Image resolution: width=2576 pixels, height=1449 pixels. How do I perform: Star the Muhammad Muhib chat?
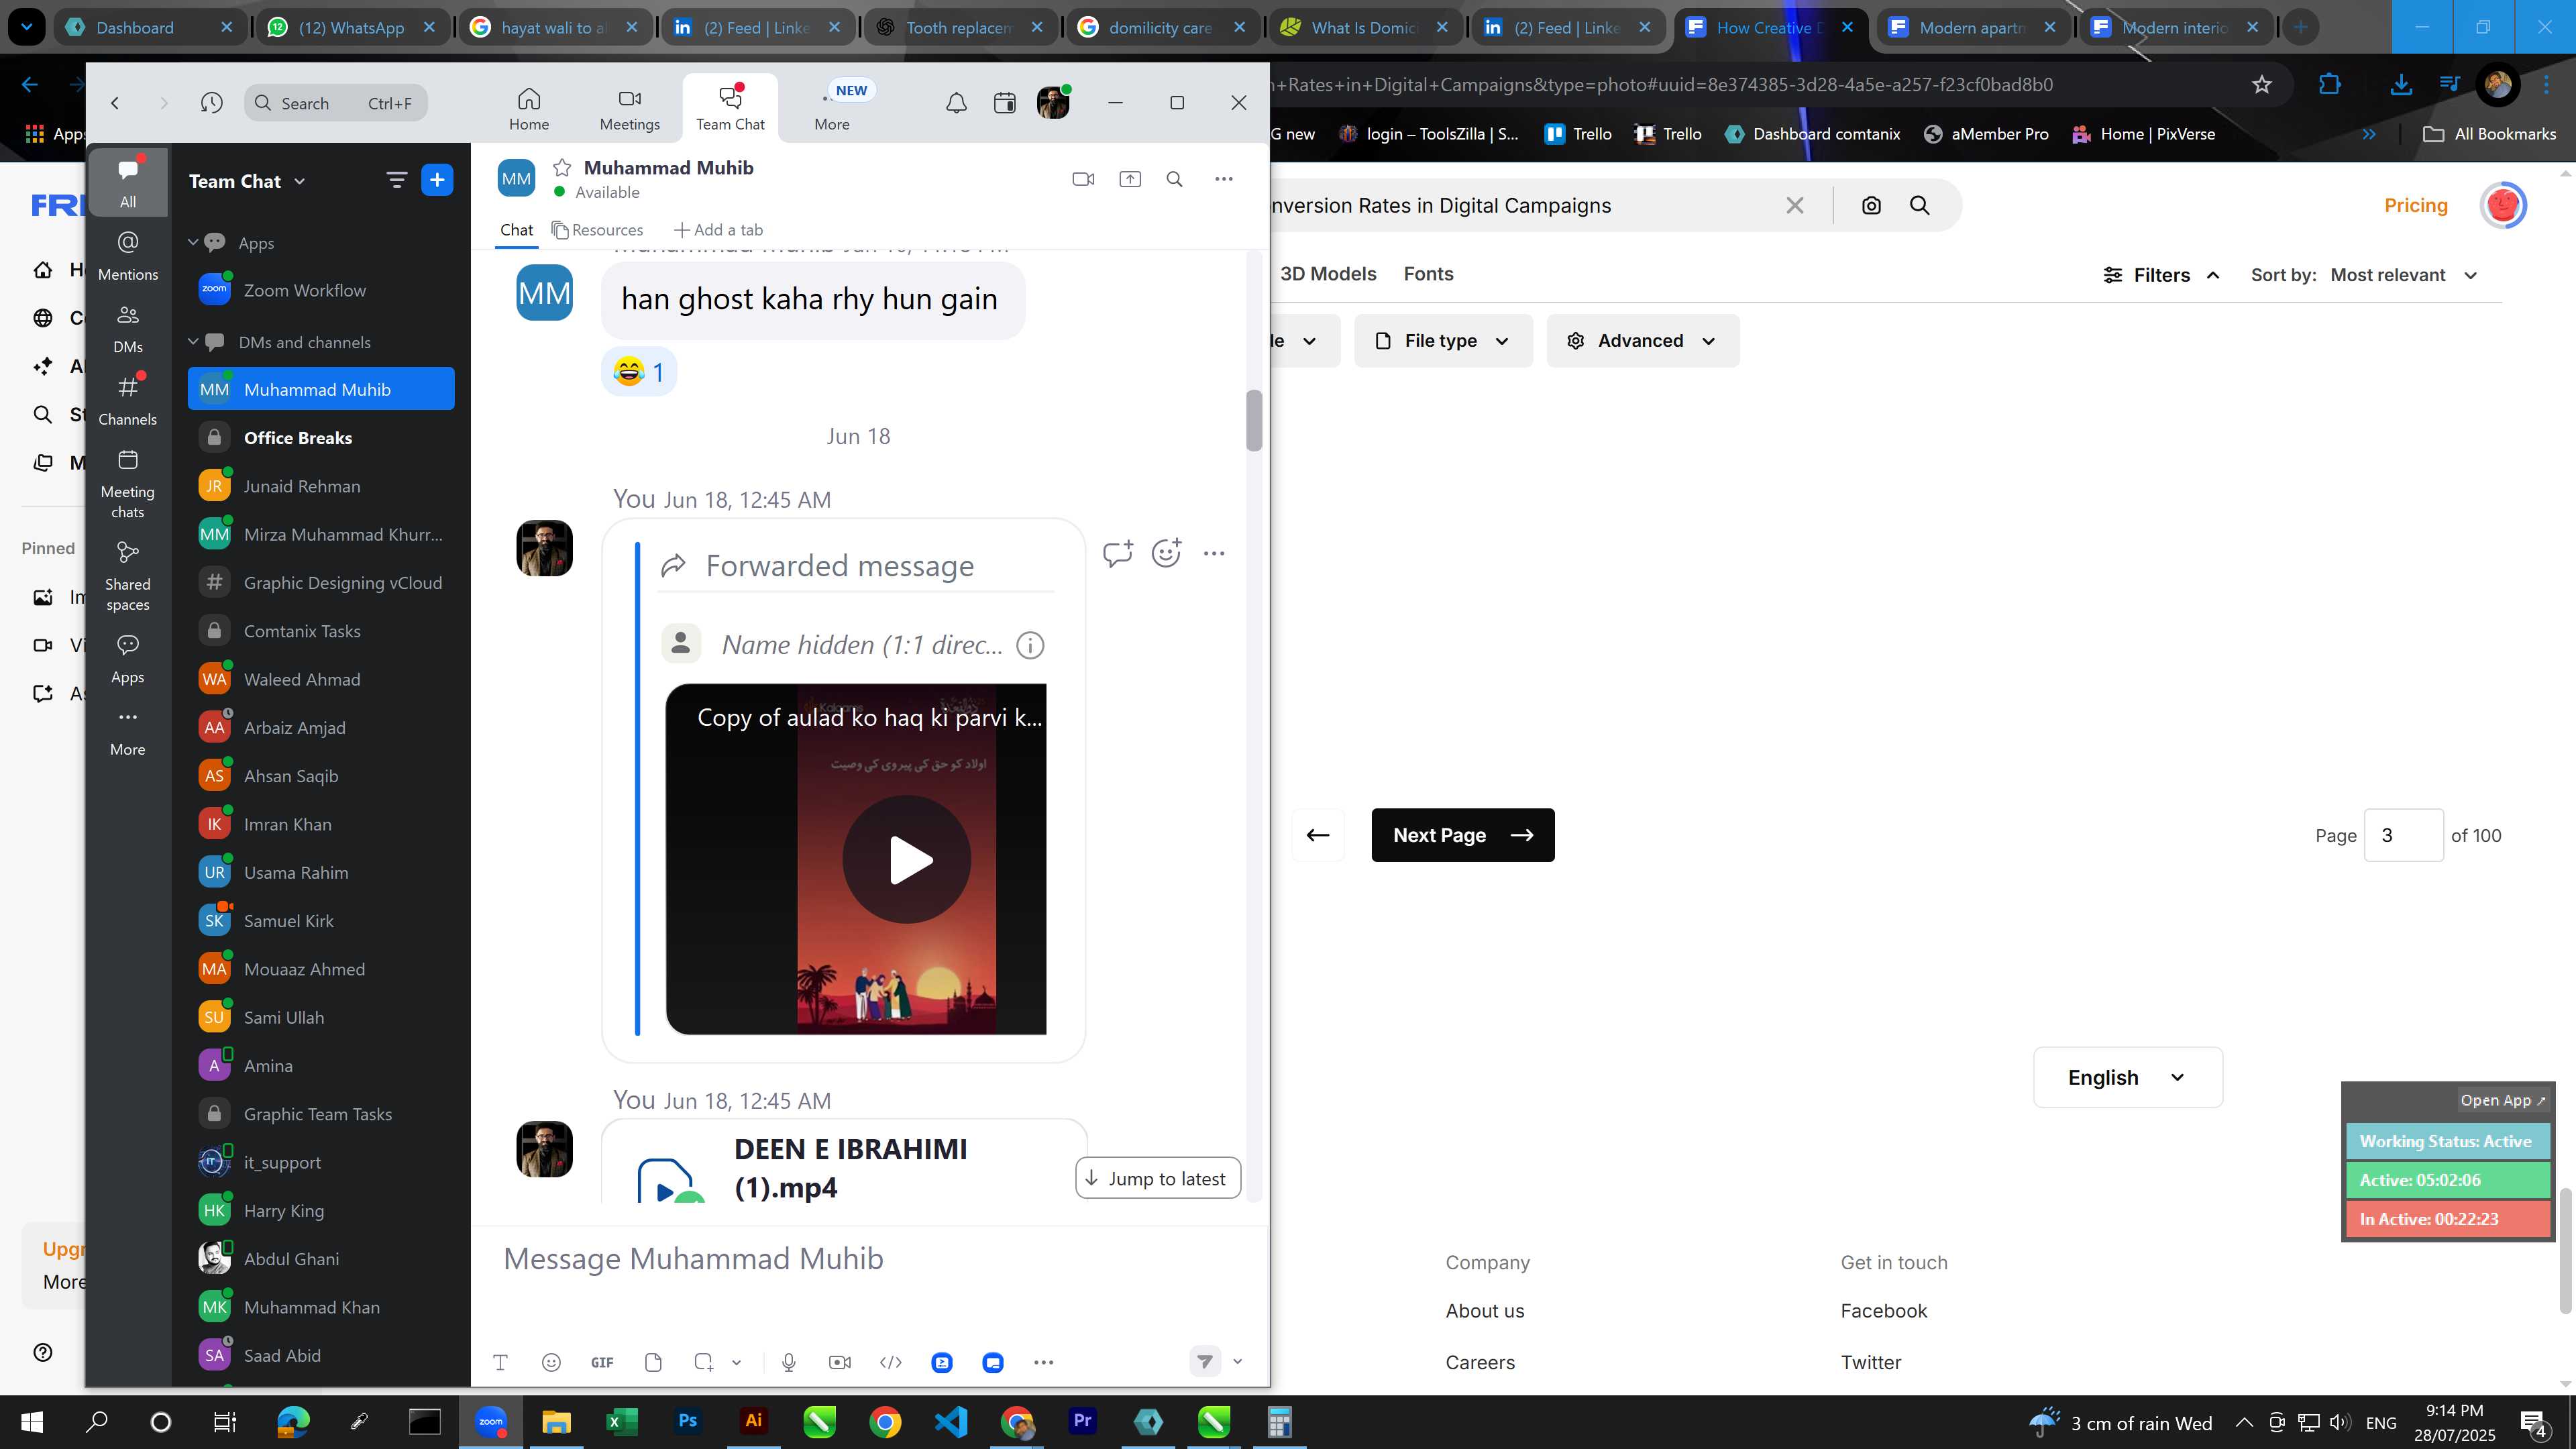coord(562,167)
